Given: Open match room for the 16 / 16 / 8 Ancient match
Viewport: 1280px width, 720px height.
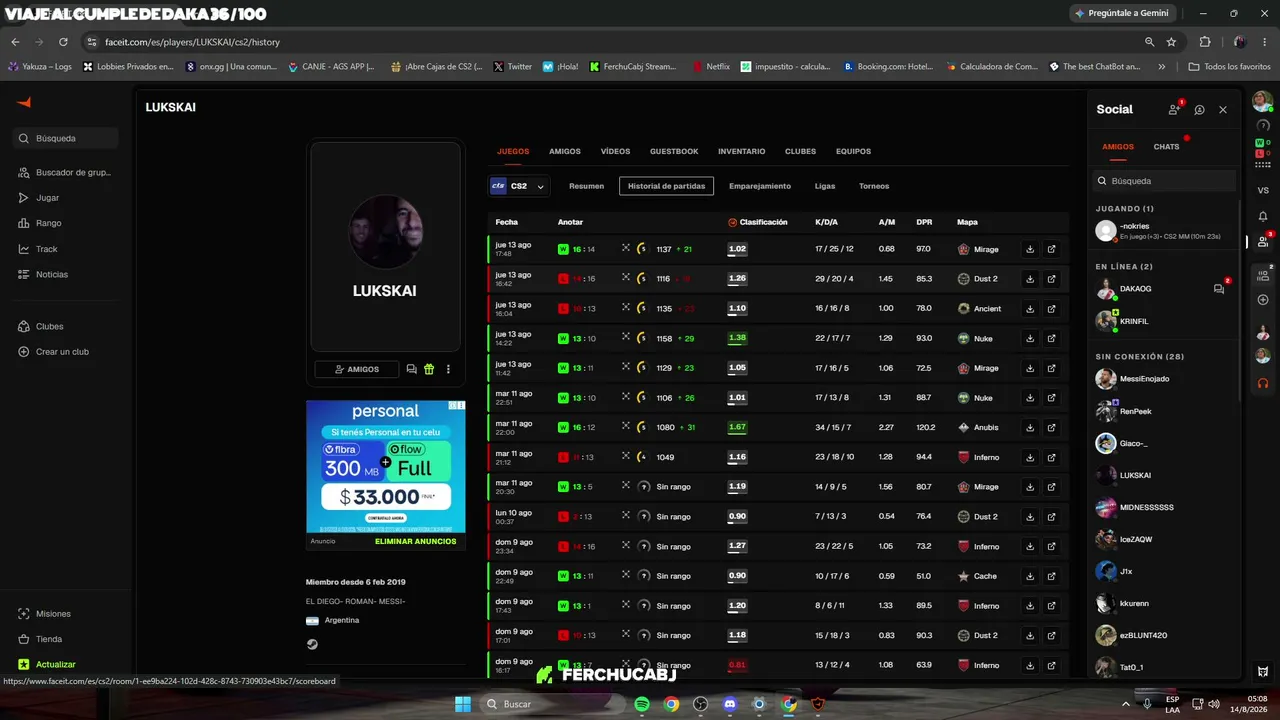Looking at the screenshot, I should tap(1052, 309).
